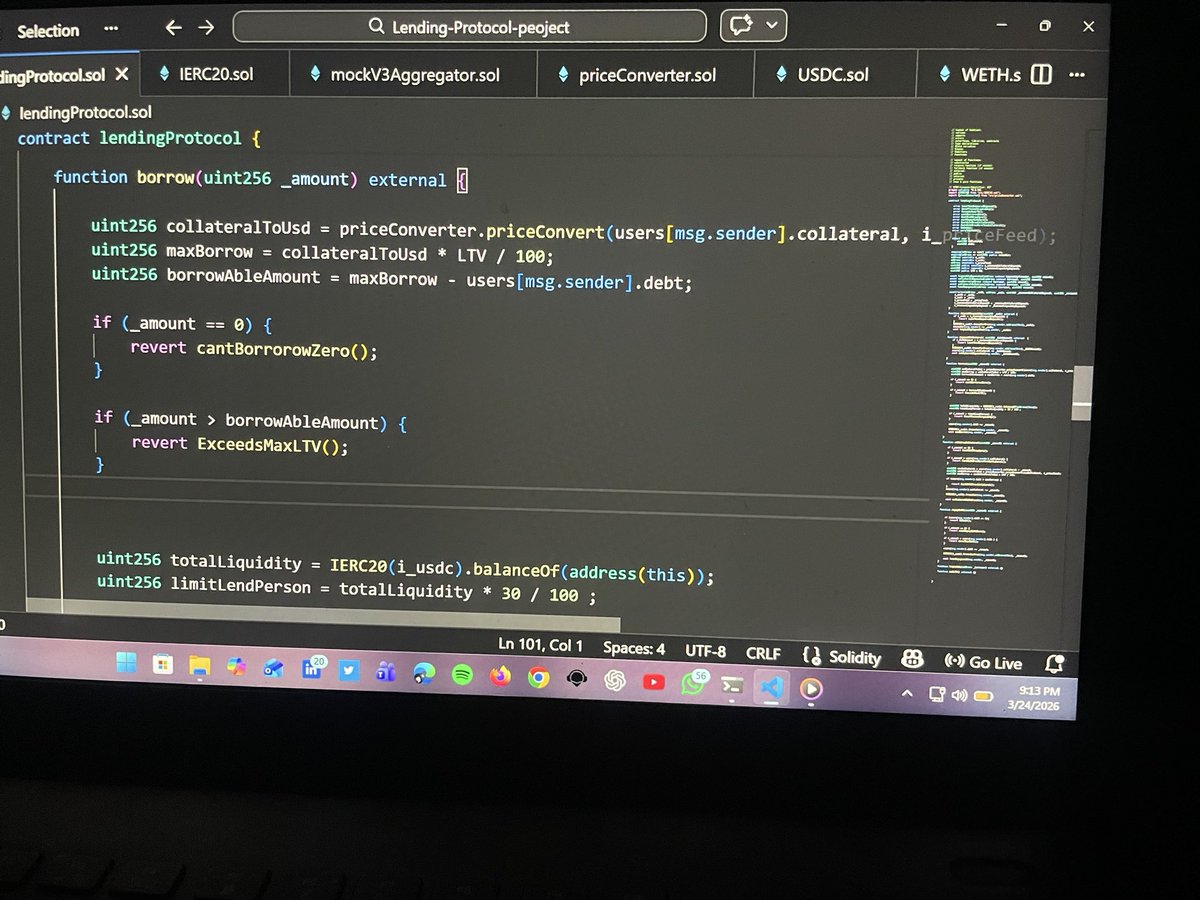
Task: Open File Explorer from taskbar
Action: point(199,667)
